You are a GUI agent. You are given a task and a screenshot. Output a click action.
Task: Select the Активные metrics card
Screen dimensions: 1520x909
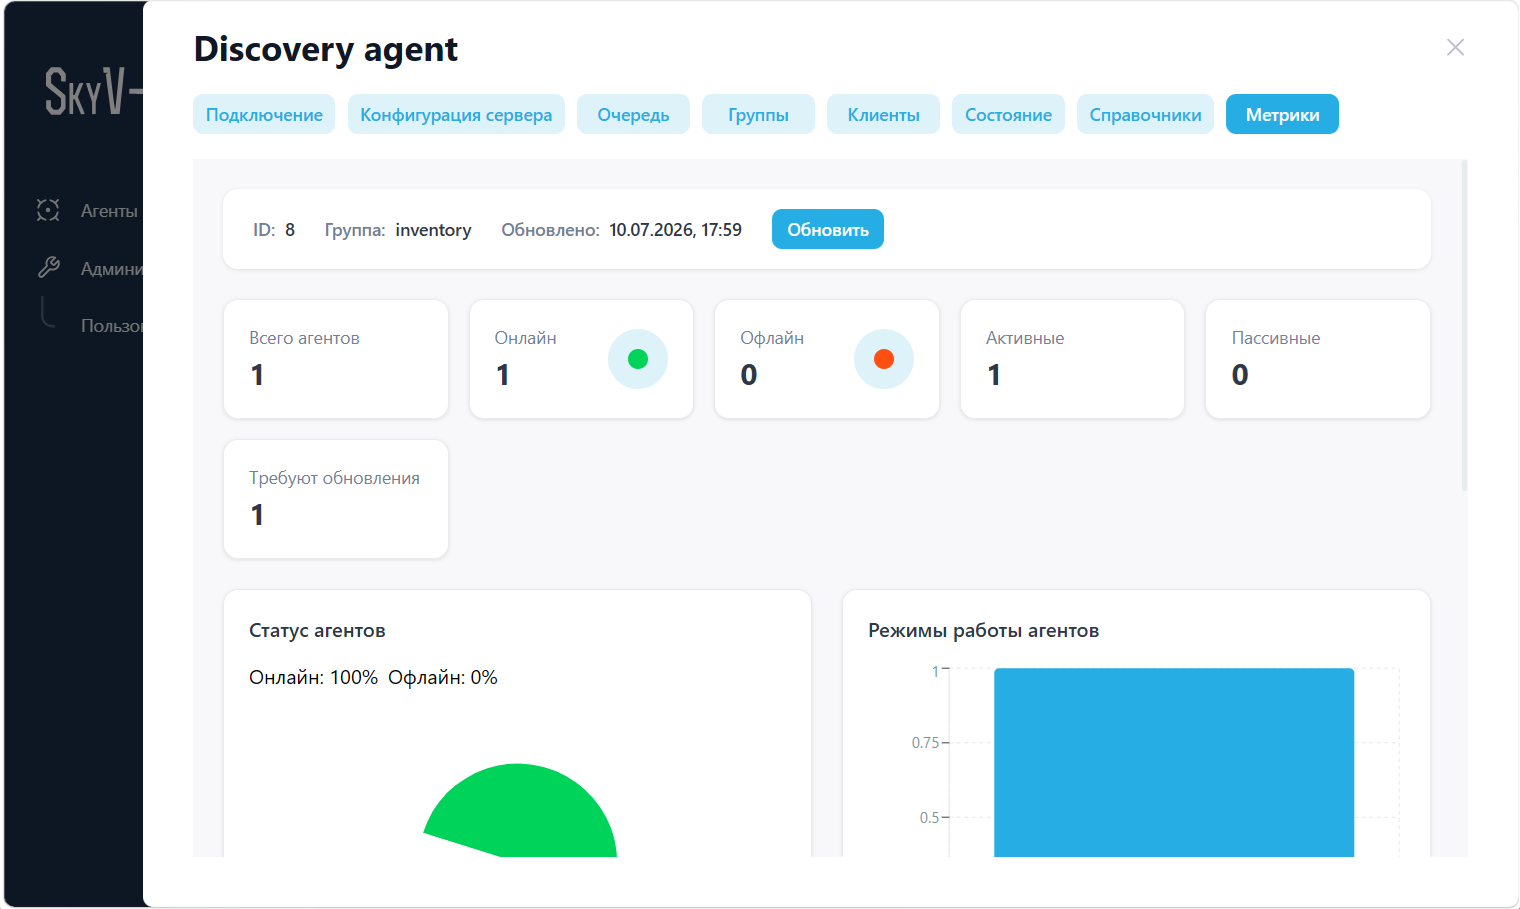(x=1072, y=359)
